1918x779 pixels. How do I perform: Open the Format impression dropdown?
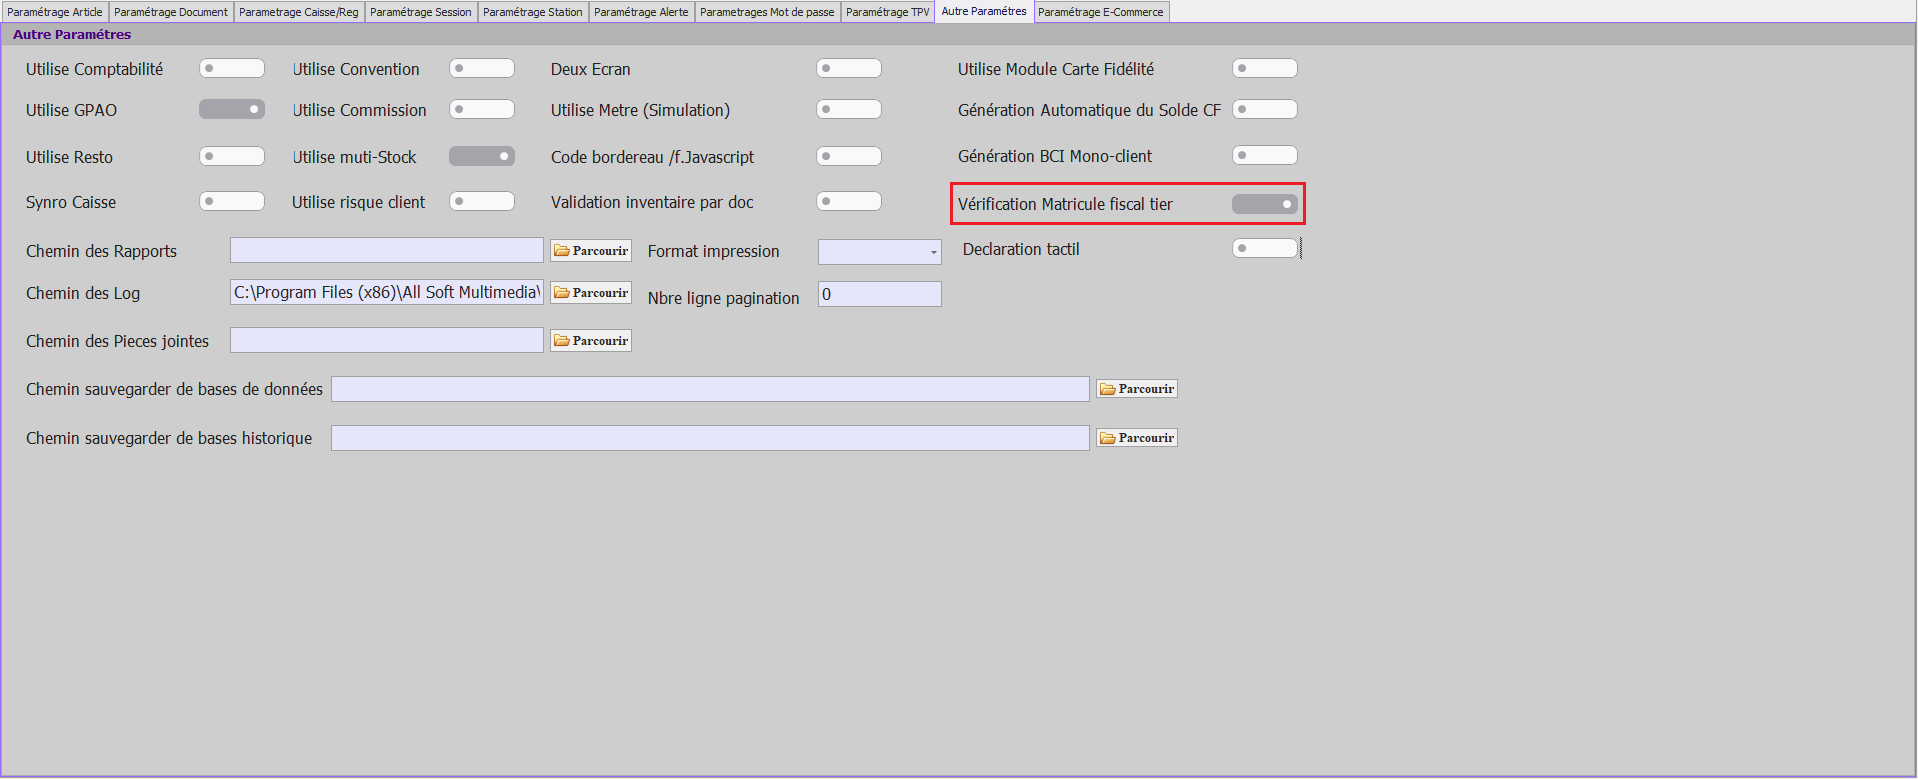(x=880, y=252)
